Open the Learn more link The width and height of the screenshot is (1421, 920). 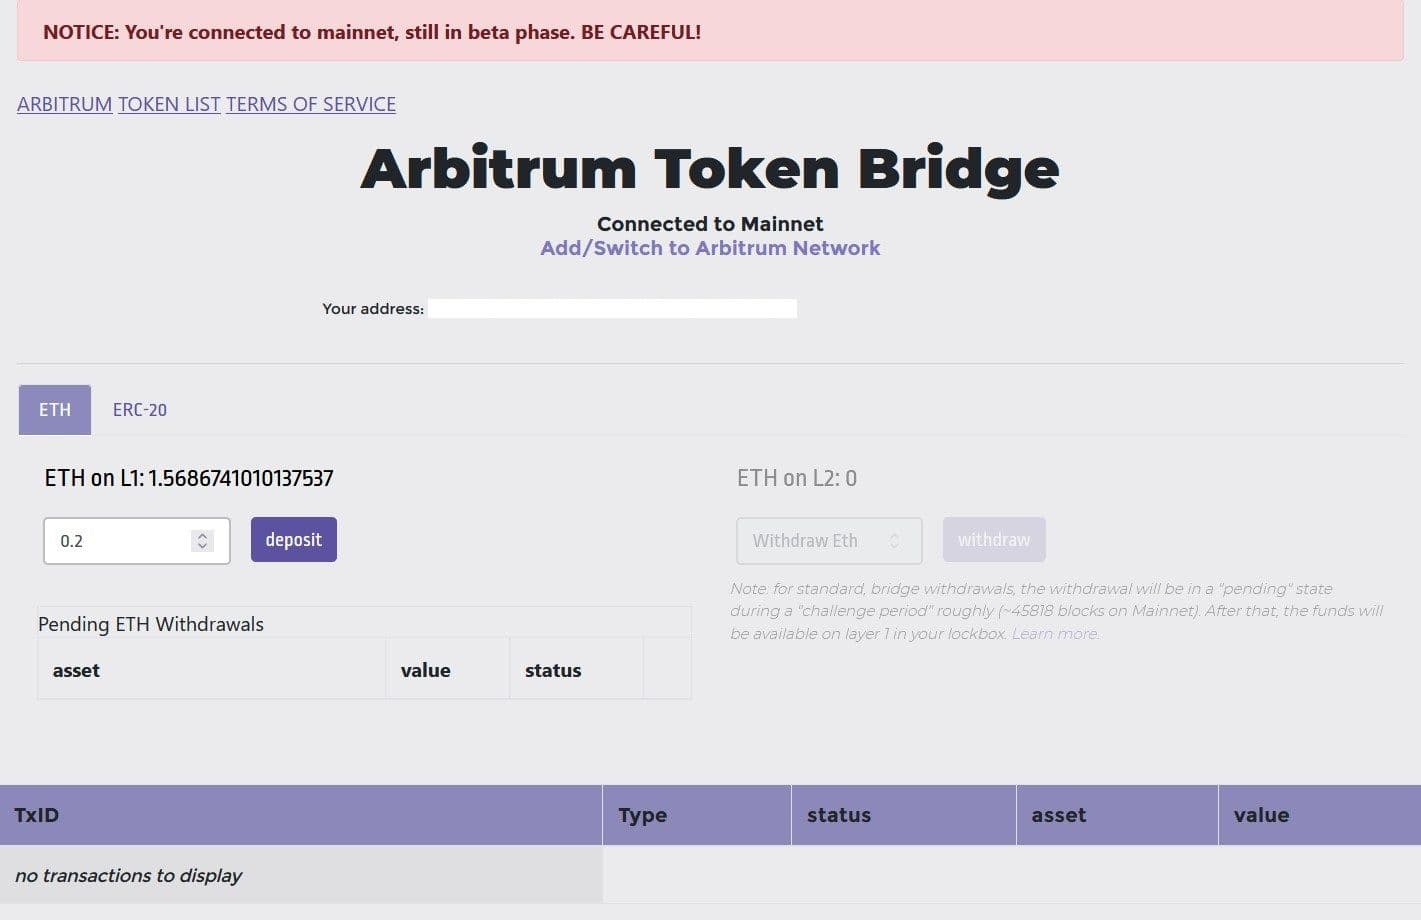pos(1055,634)
